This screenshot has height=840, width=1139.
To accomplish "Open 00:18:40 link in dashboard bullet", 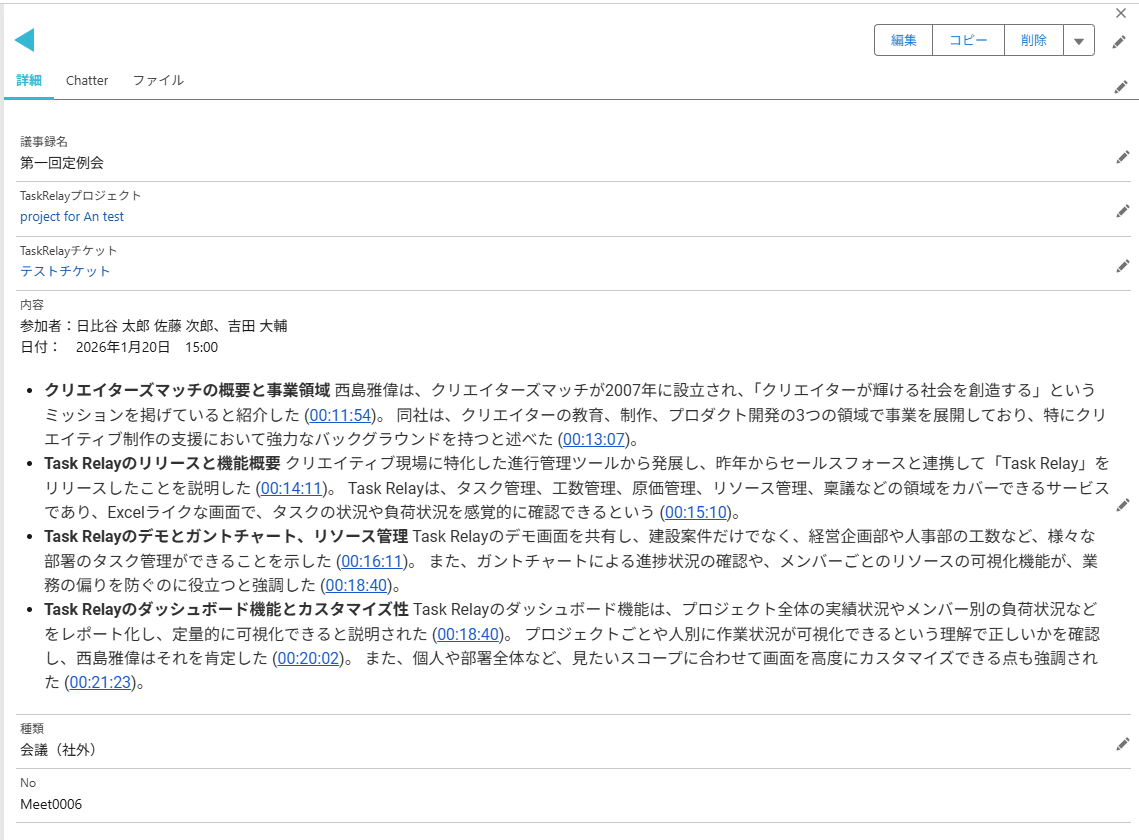I will coord(468,634).
